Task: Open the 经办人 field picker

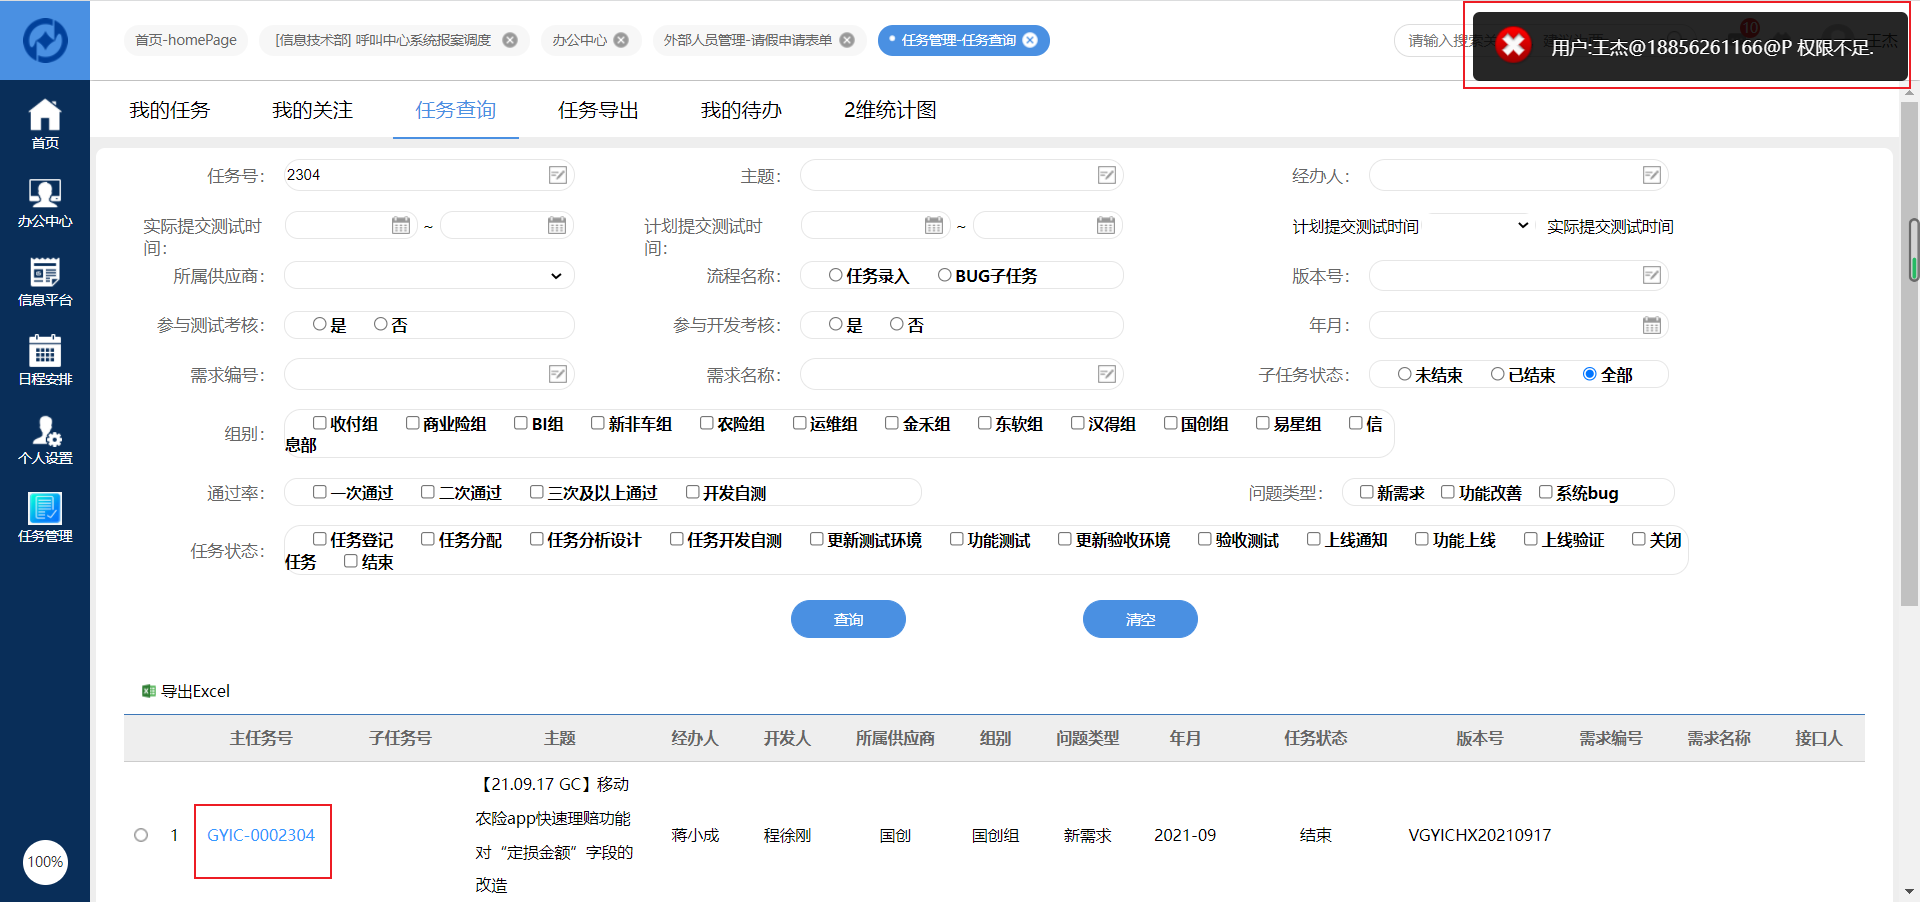Action: click(x=1651, y=176)
